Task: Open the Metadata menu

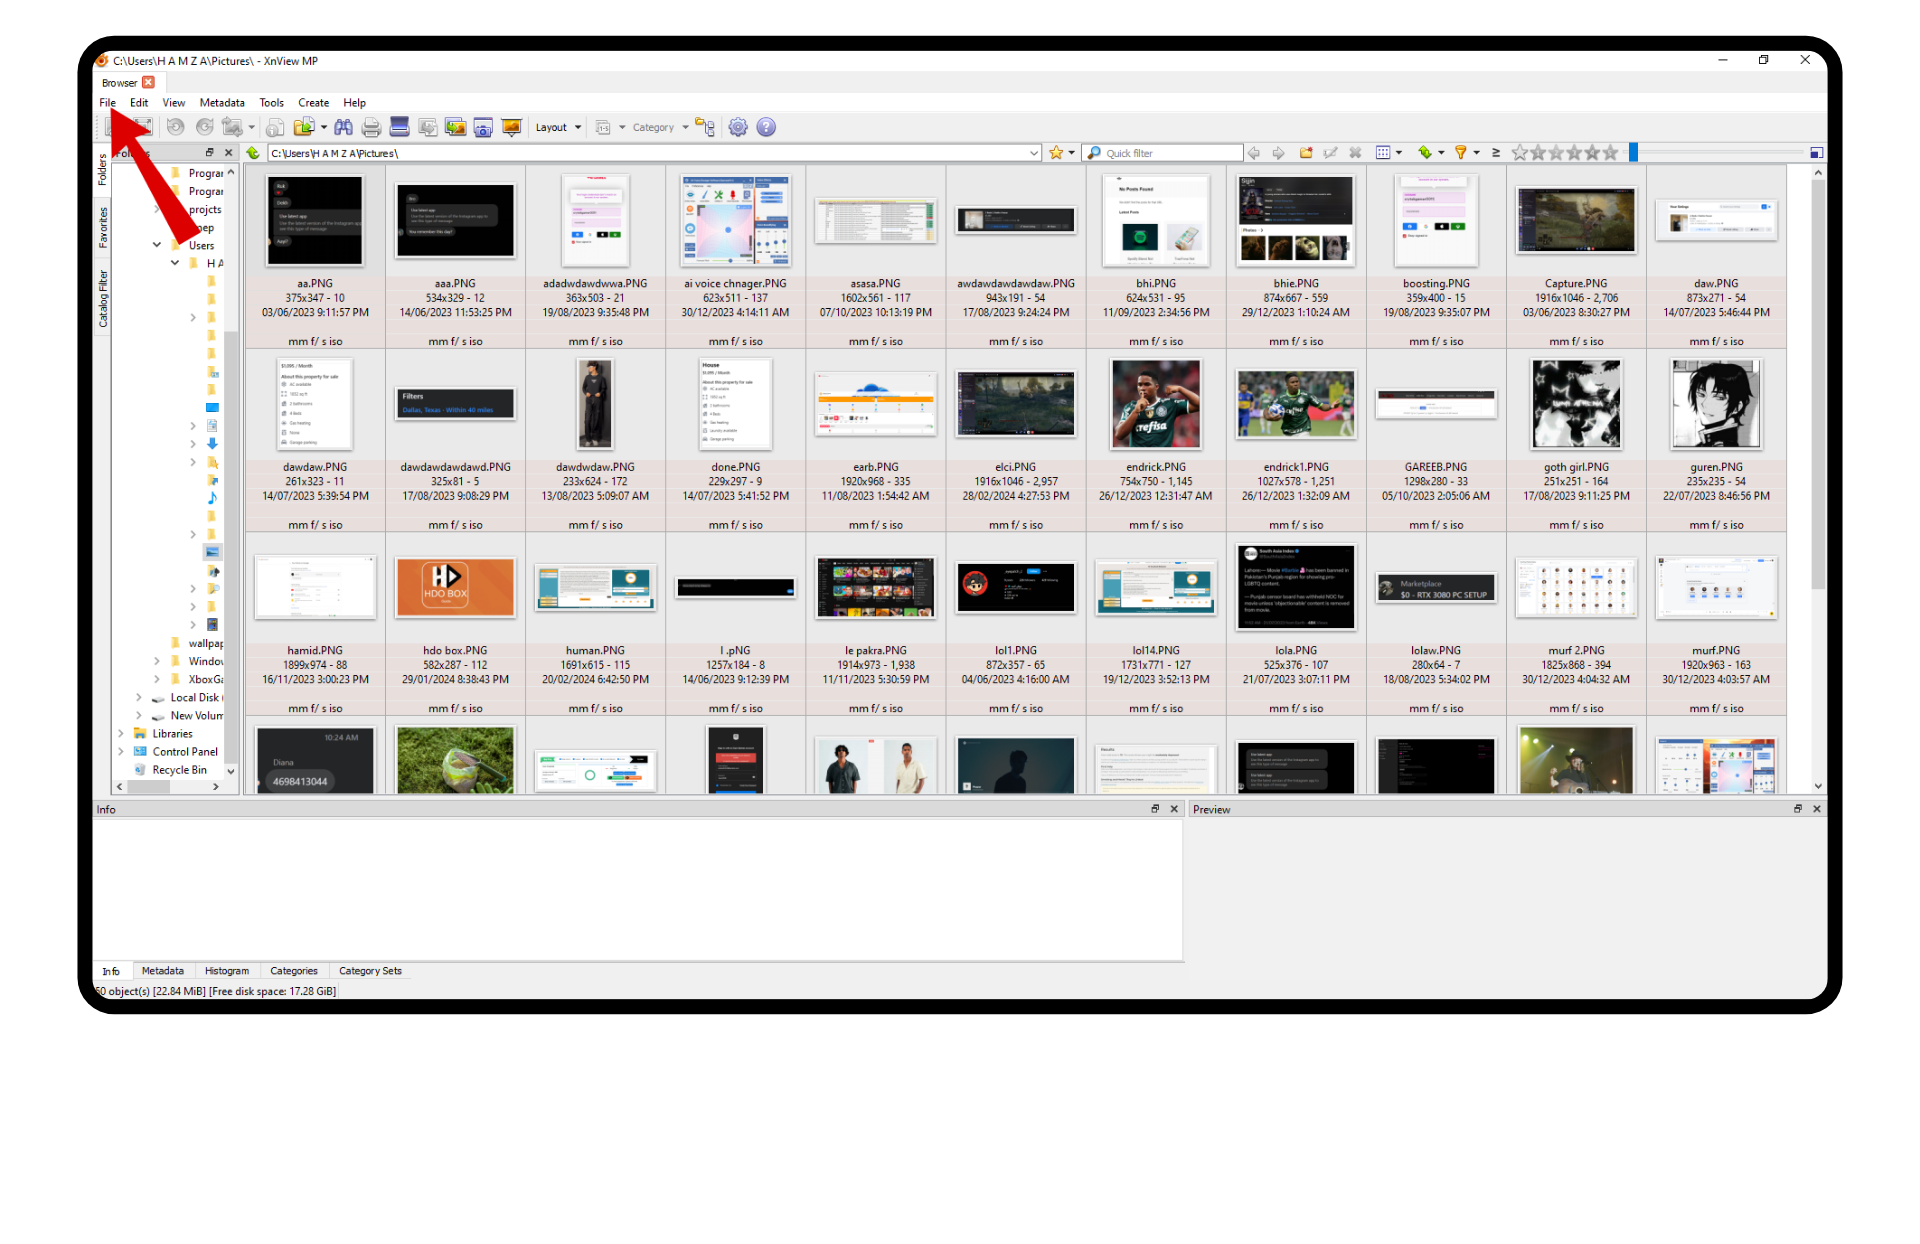Action: coord(221,103)
